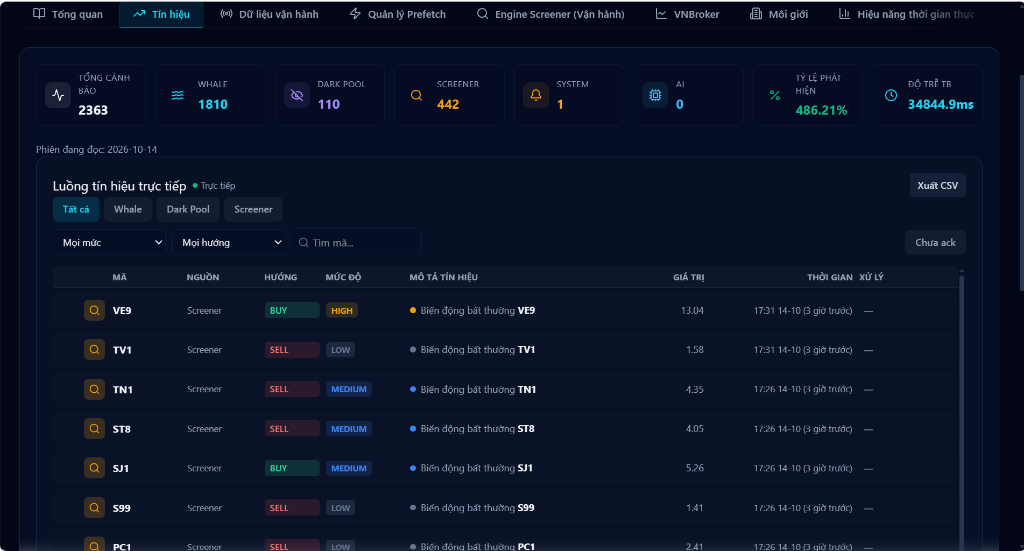
Task: Click the bell icon in System card
Action: coord(536,95)
